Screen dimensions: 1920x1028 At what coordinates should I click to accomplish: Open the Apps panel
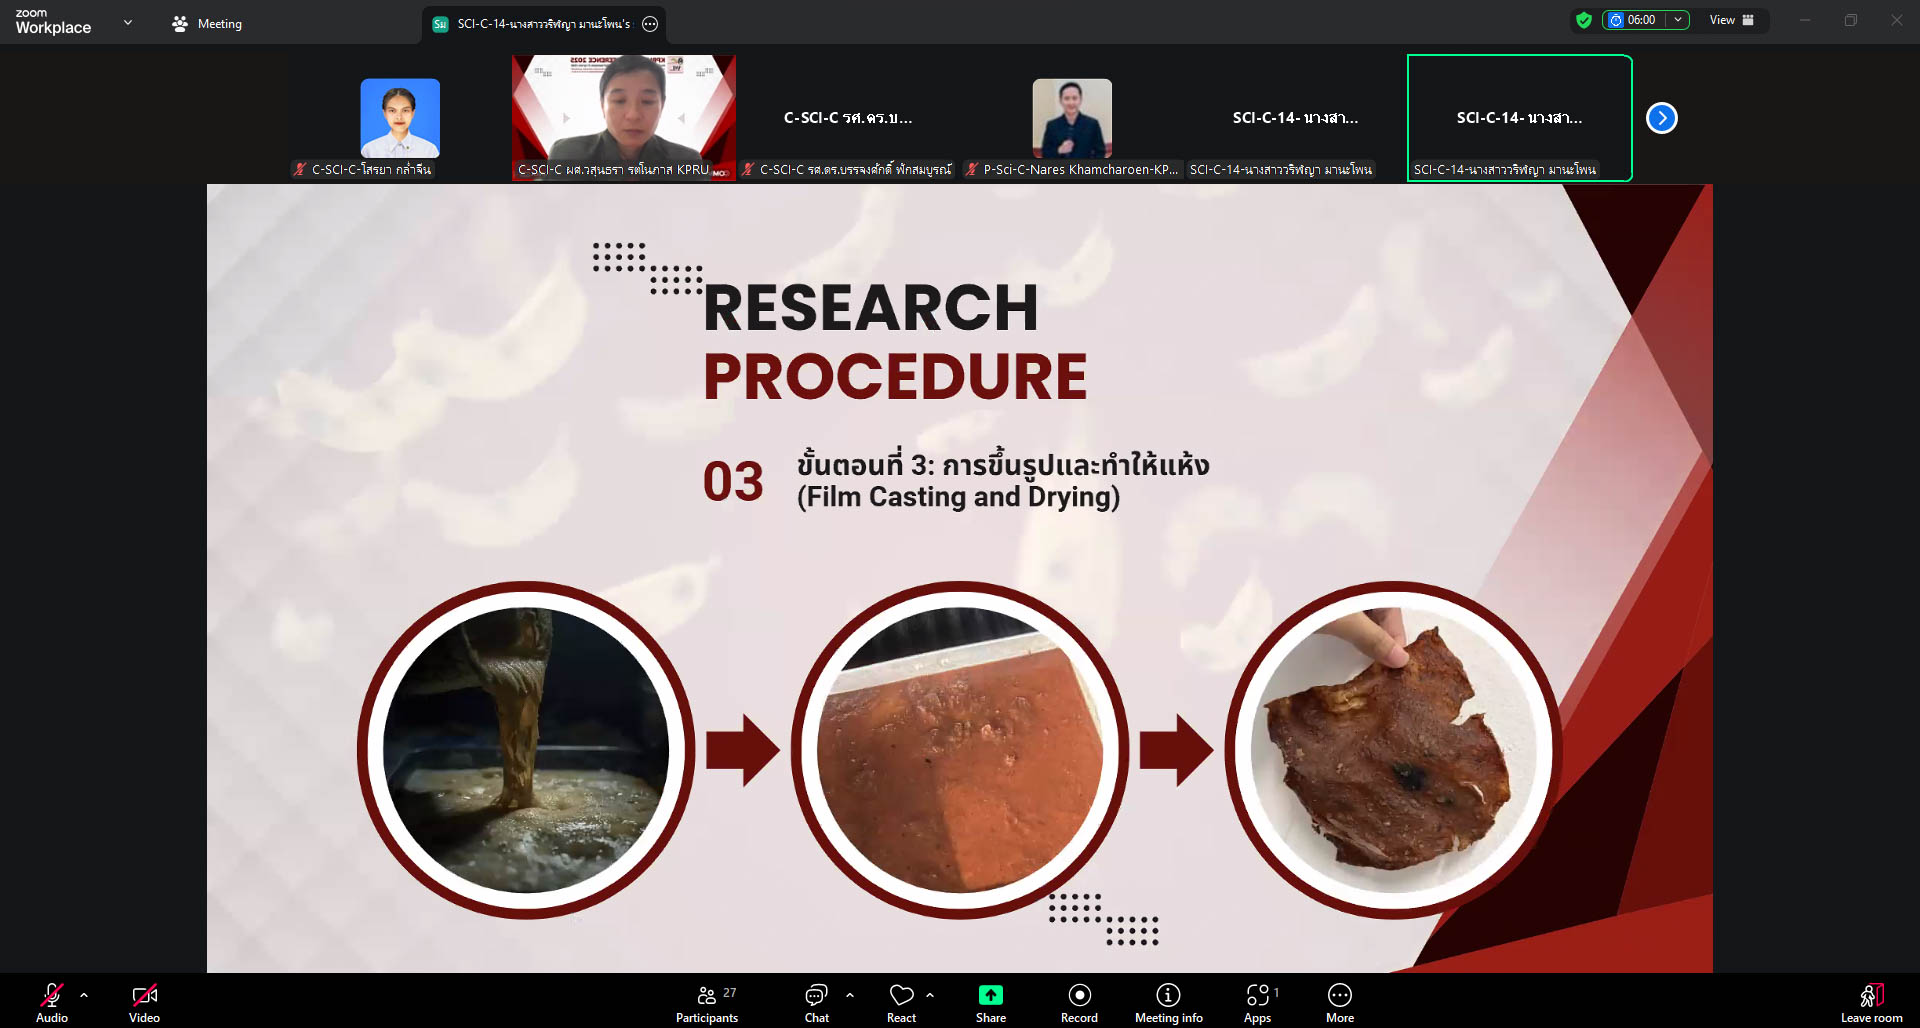[1257, 1003]
